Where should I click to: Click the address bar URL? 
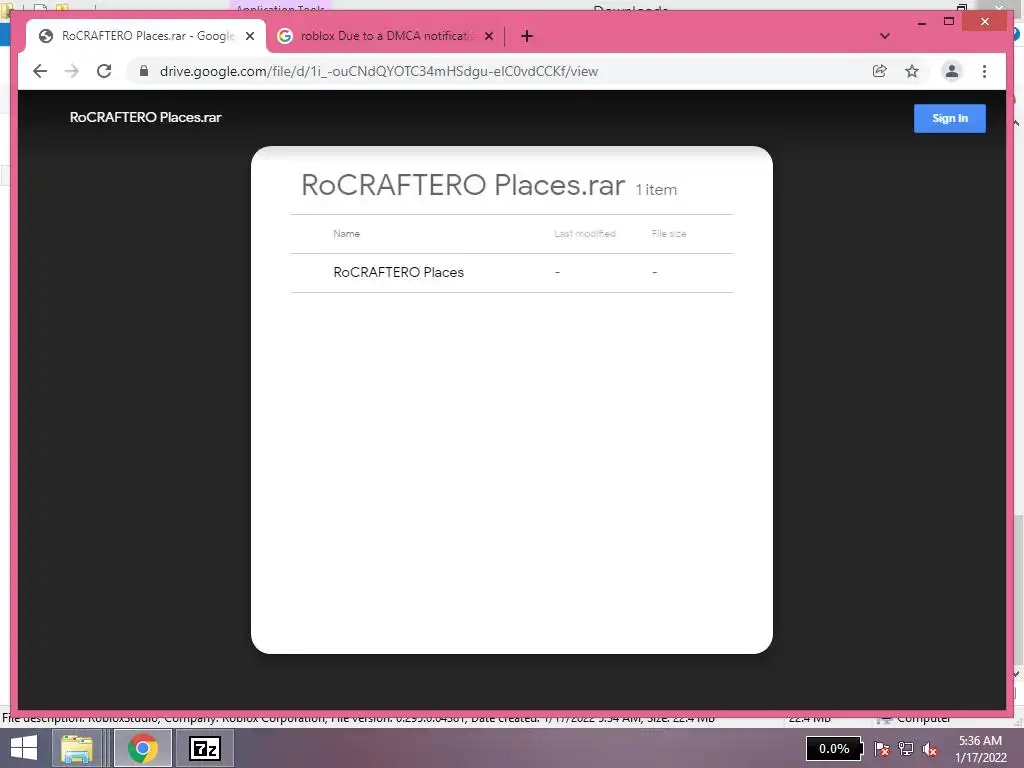(x=379, y=71)
